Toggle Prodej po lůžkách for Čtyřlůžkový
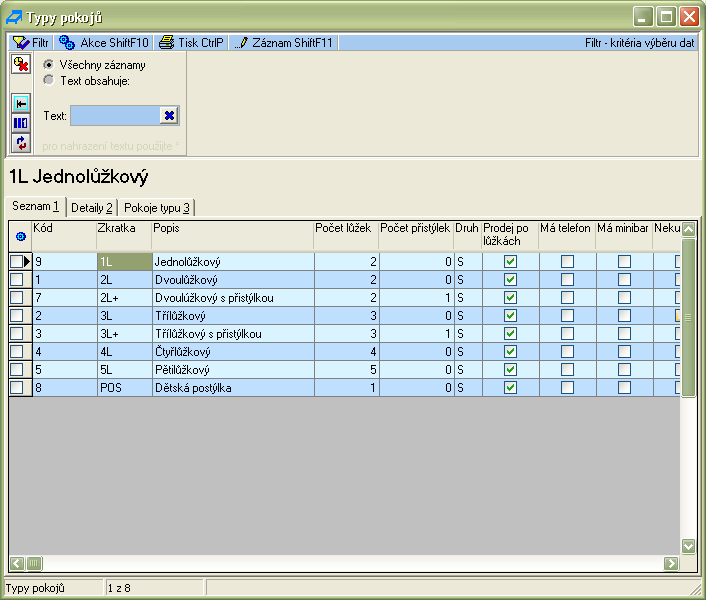The image size is (706, 600). pyautogui.click(x=510, y=352)
